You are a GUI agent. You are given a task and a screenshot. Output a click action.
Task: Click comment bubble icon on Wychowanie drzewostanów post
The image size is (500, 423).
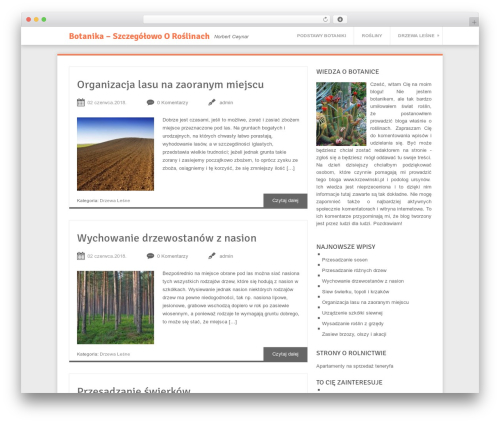click(150, 256)
